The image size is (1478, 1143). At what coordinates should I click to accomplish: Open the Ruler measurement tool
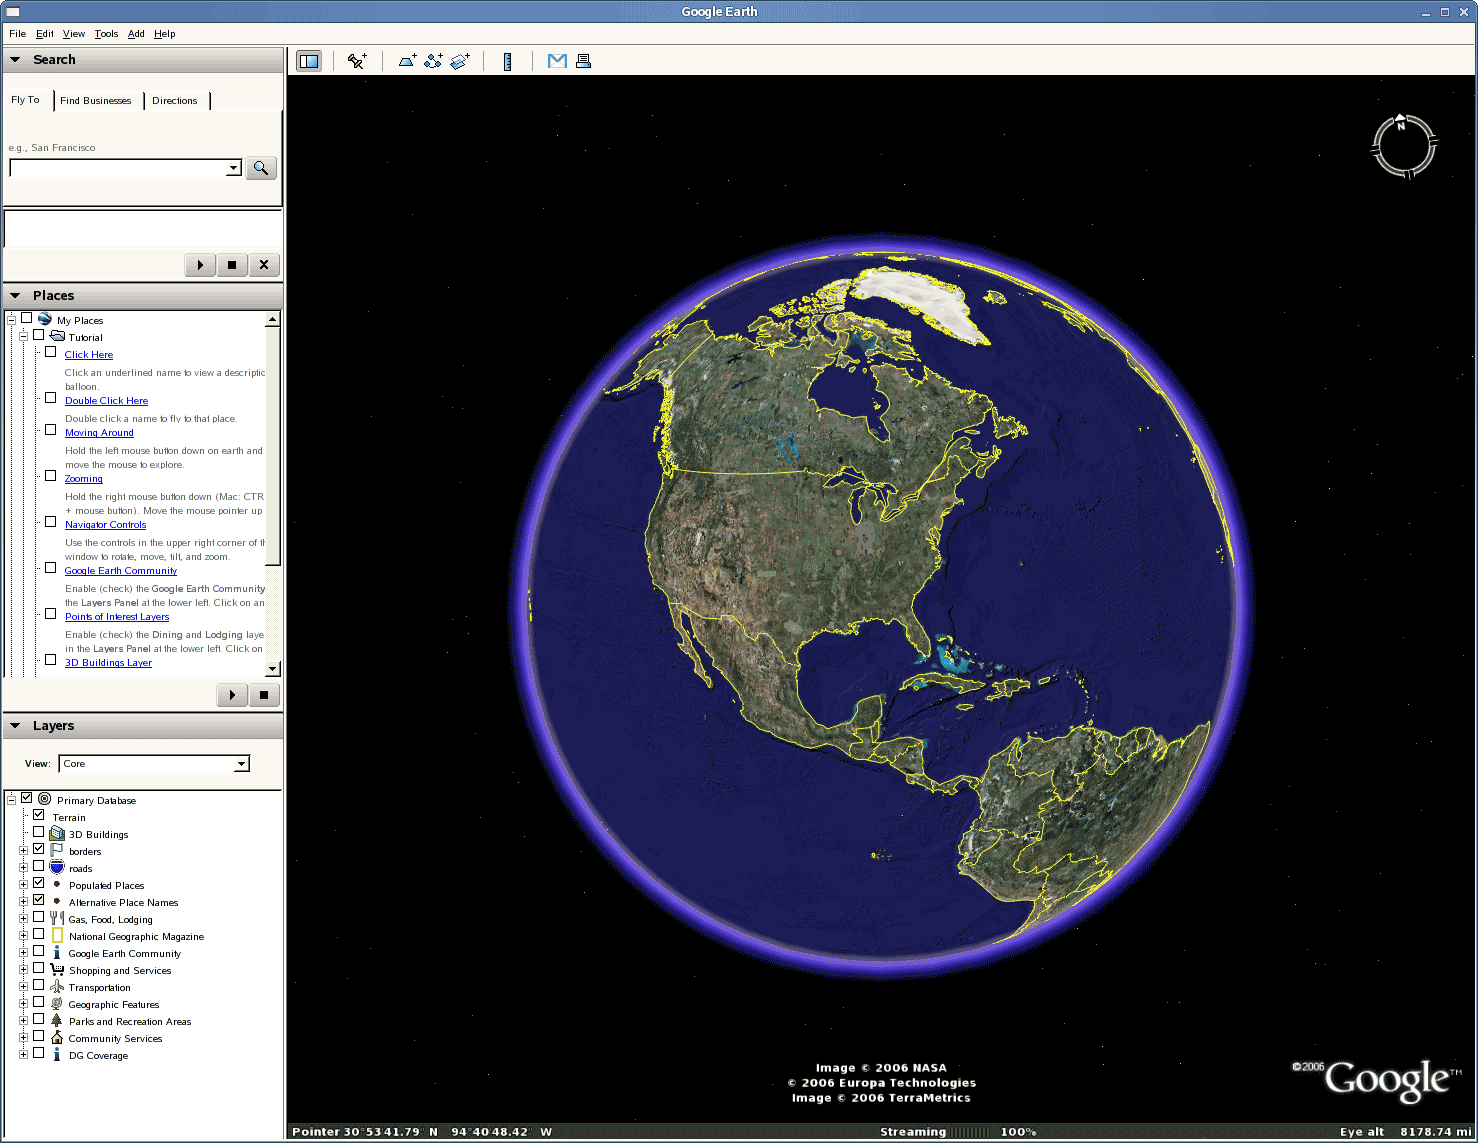tap(507, 60)
